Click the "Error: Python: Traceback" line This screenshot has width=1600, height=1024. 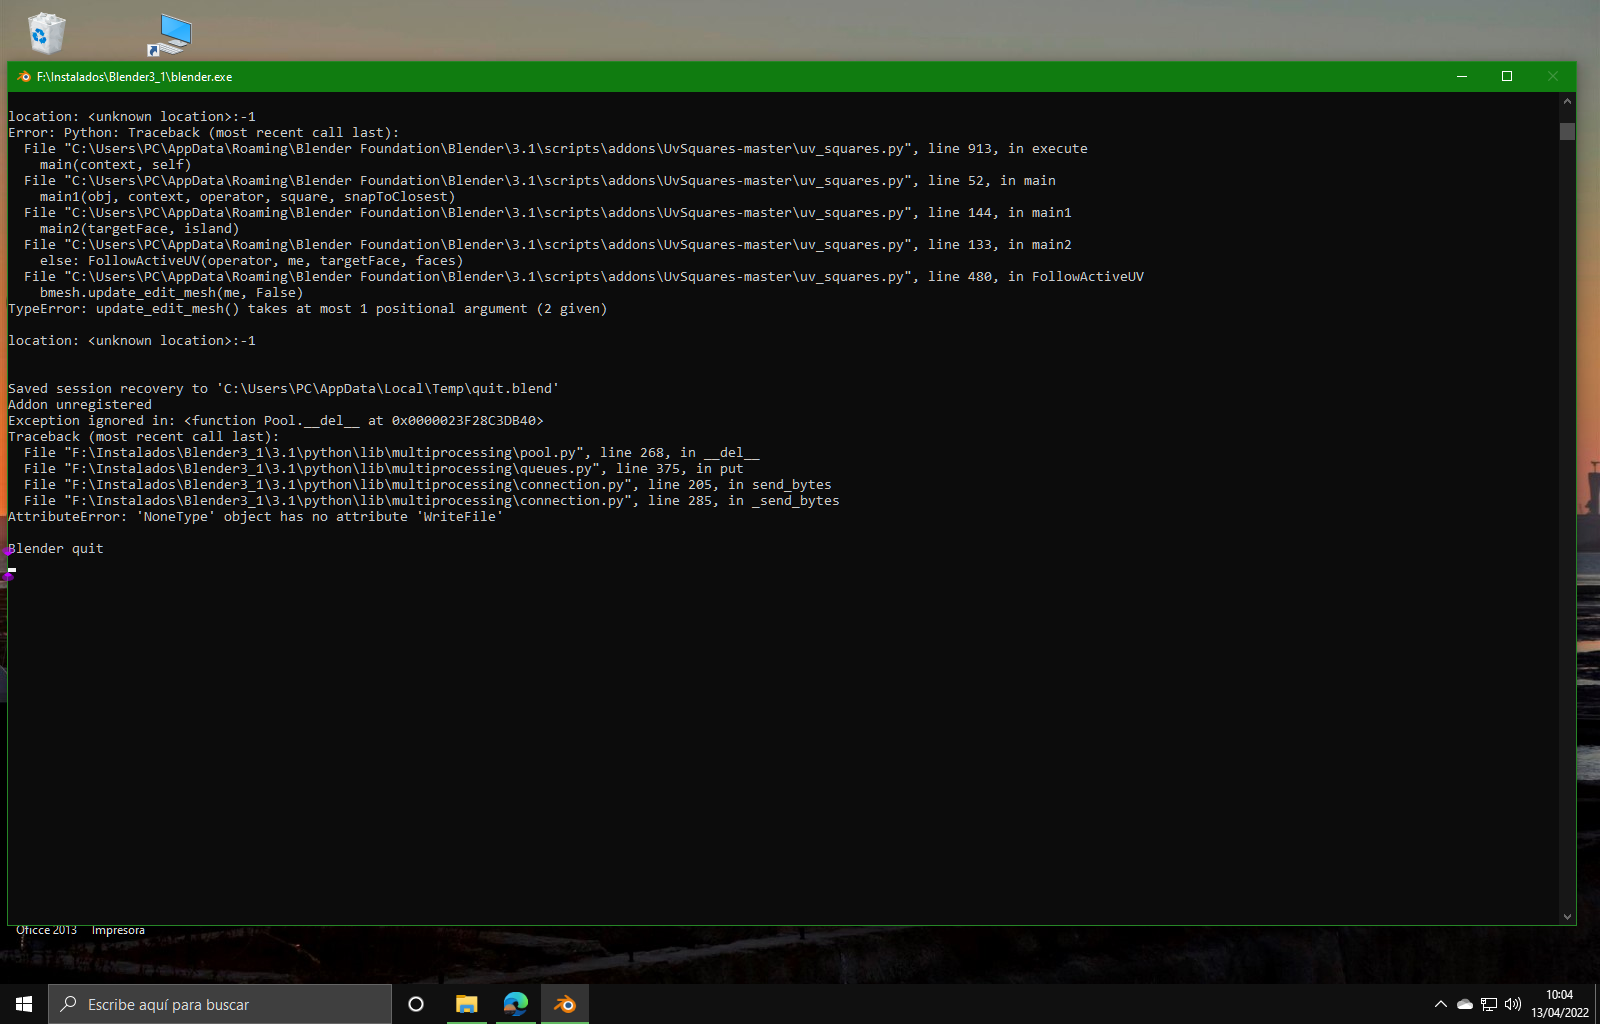tap(204, 133)
